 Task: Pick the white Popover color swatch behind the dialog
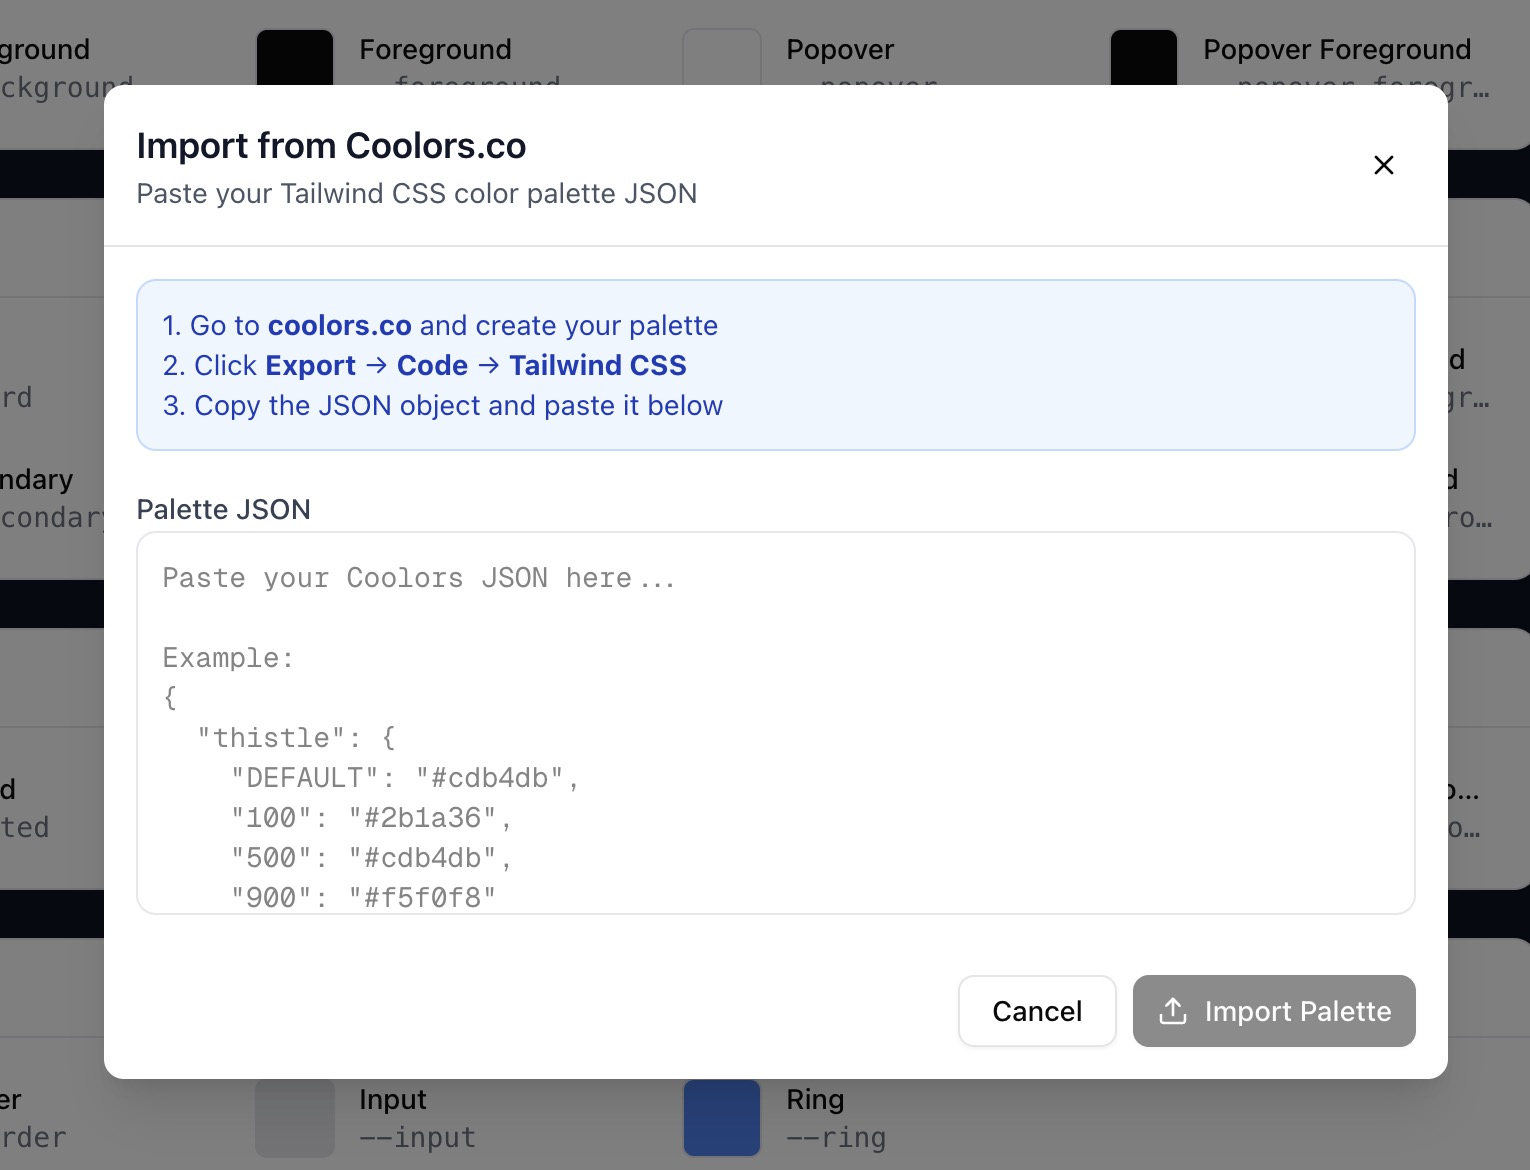(722, 57)
